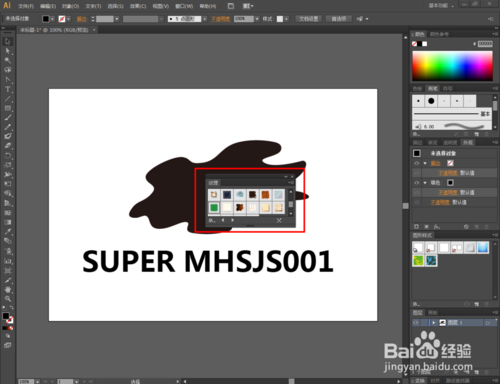Choose the Zoom magnifier tool

(7, 299)
